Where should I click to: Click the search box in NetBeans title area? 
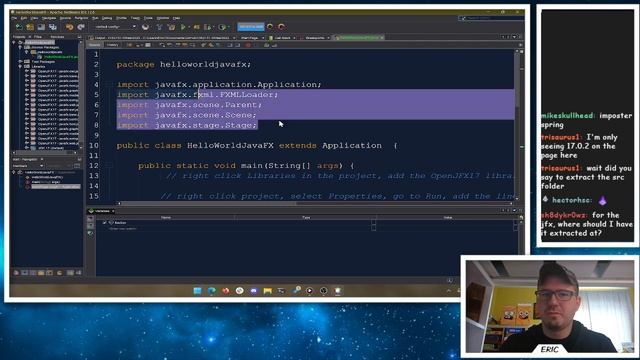(x=490, y=18)
